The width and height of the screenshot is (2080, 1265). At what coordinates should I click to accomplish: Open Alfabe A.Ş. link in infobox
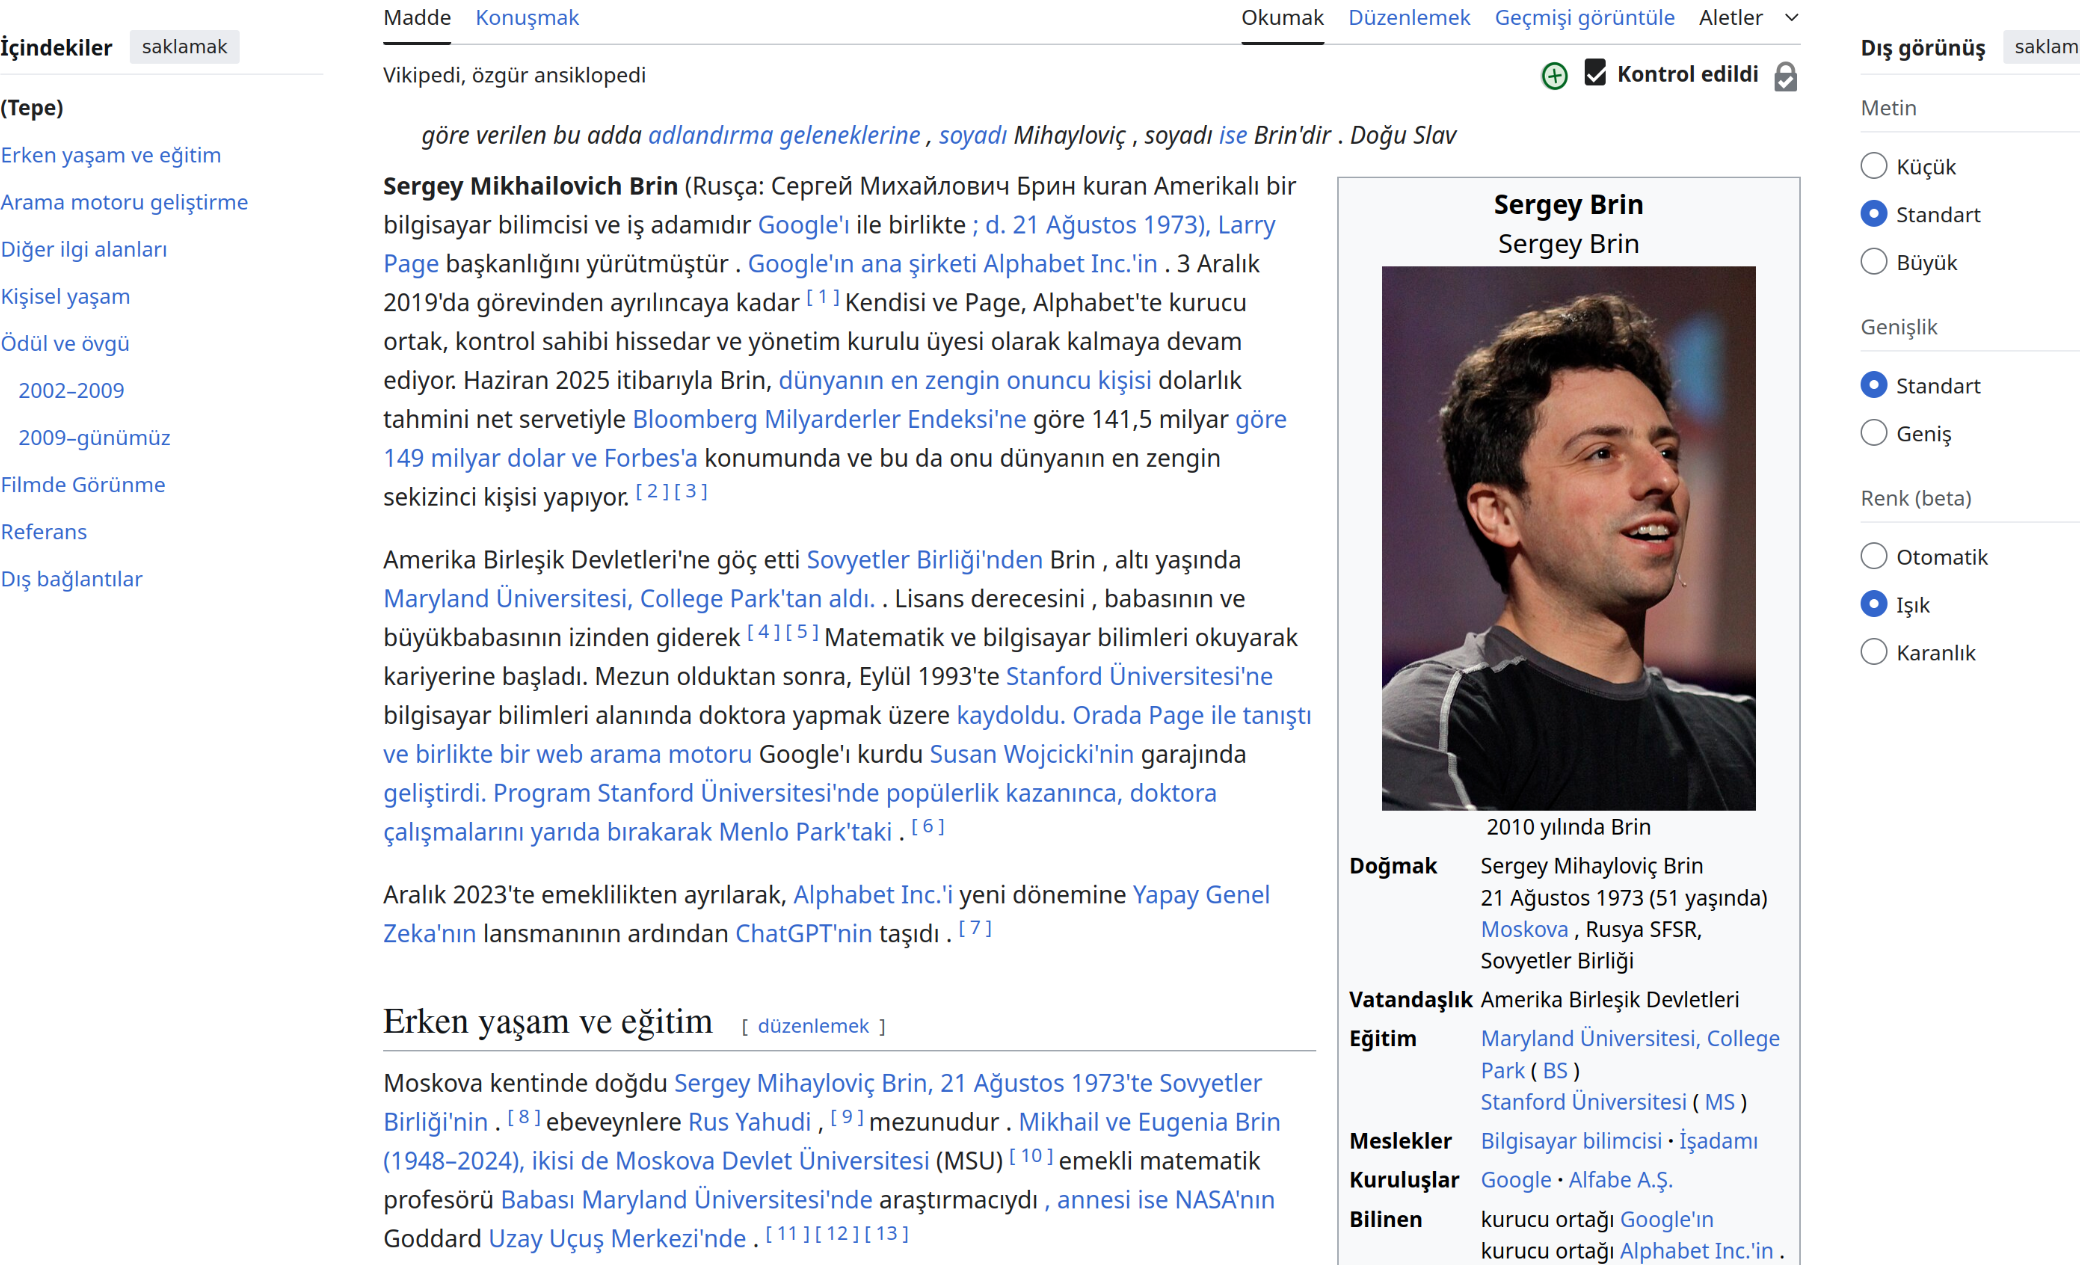pos(1620,1180)
